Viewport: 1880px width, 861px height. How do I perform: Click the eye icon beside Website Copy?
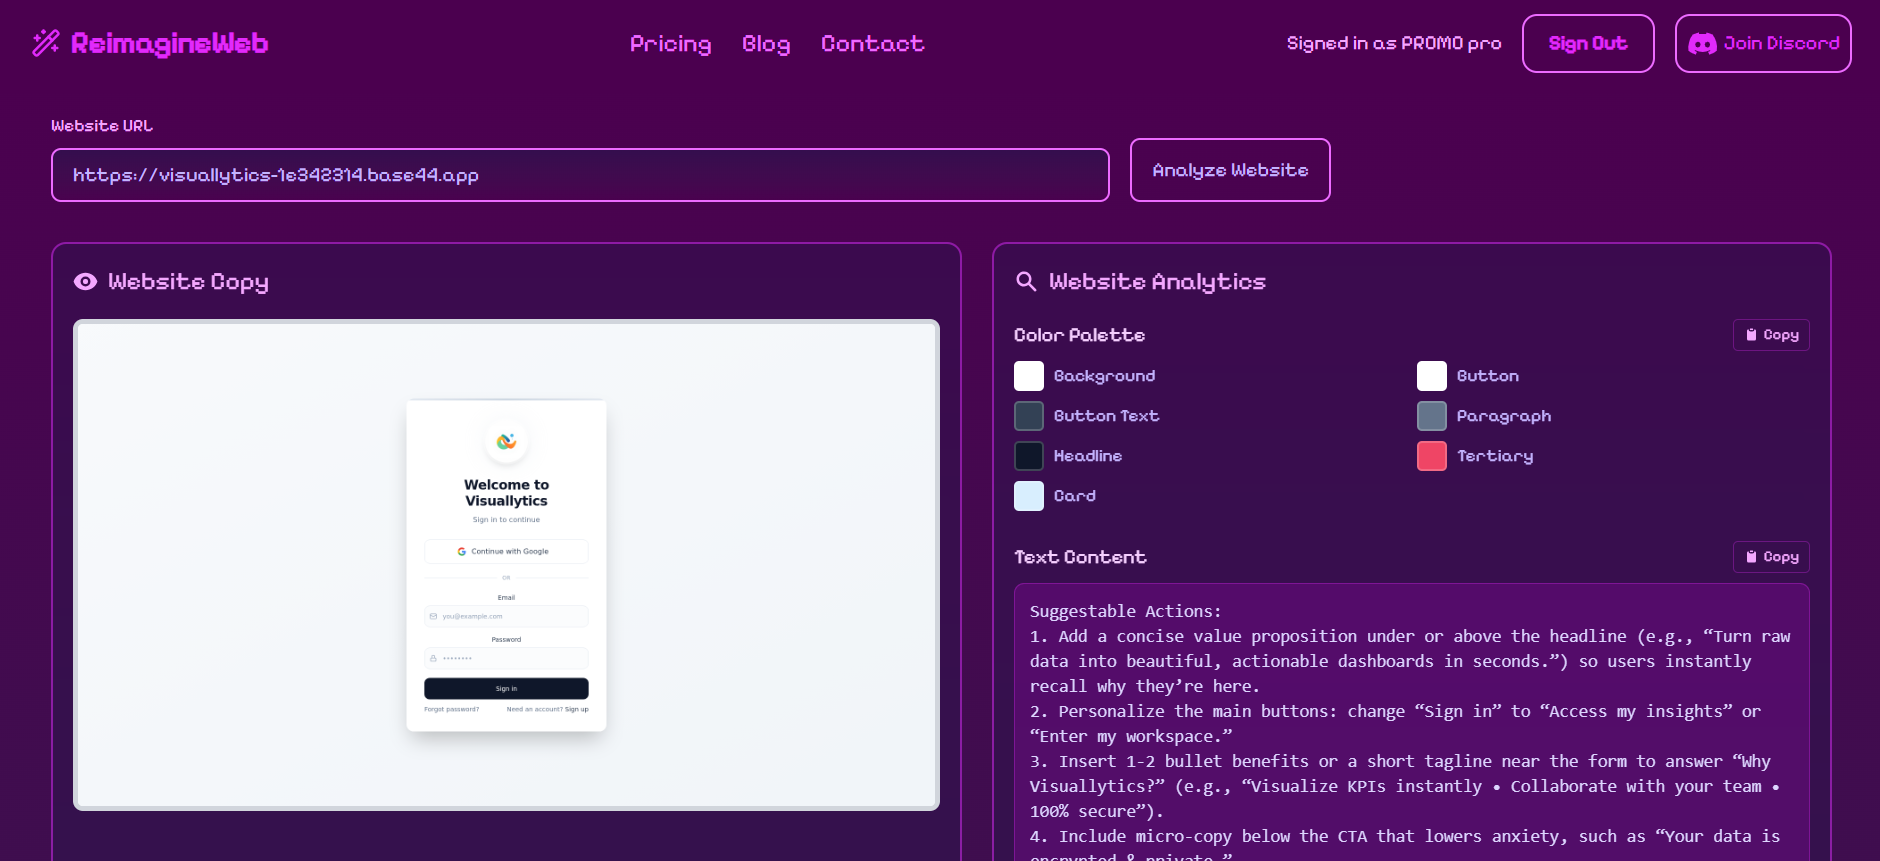86,282
